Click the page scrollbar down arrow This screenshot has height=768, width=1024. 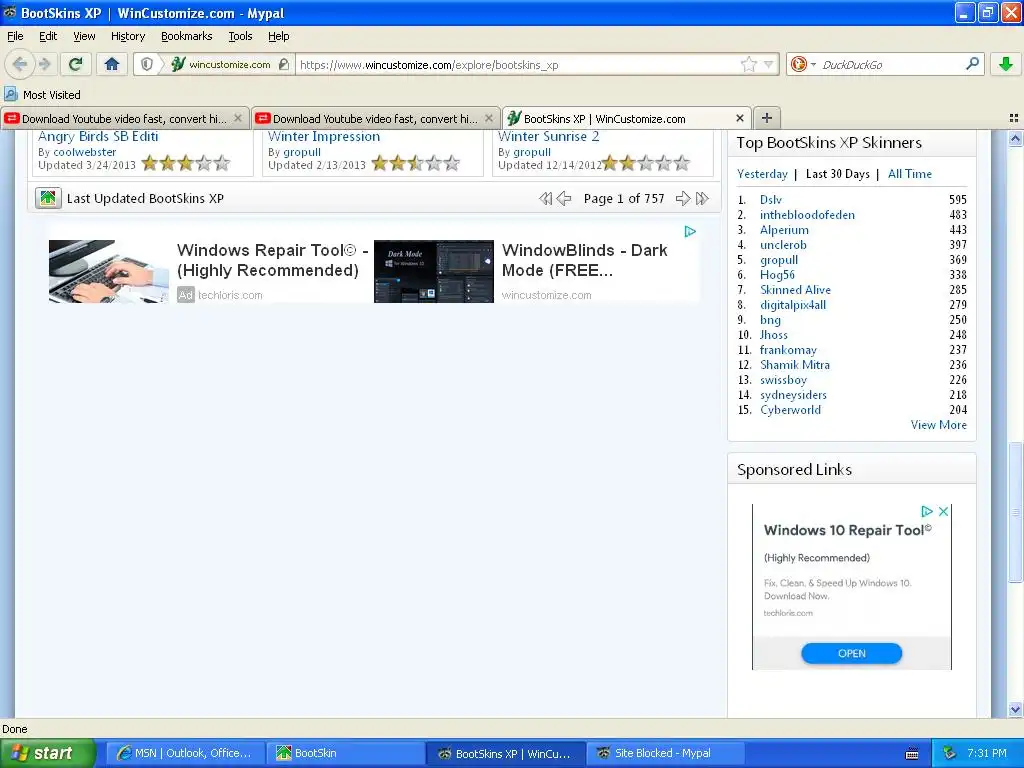(x=1015, y=709)
